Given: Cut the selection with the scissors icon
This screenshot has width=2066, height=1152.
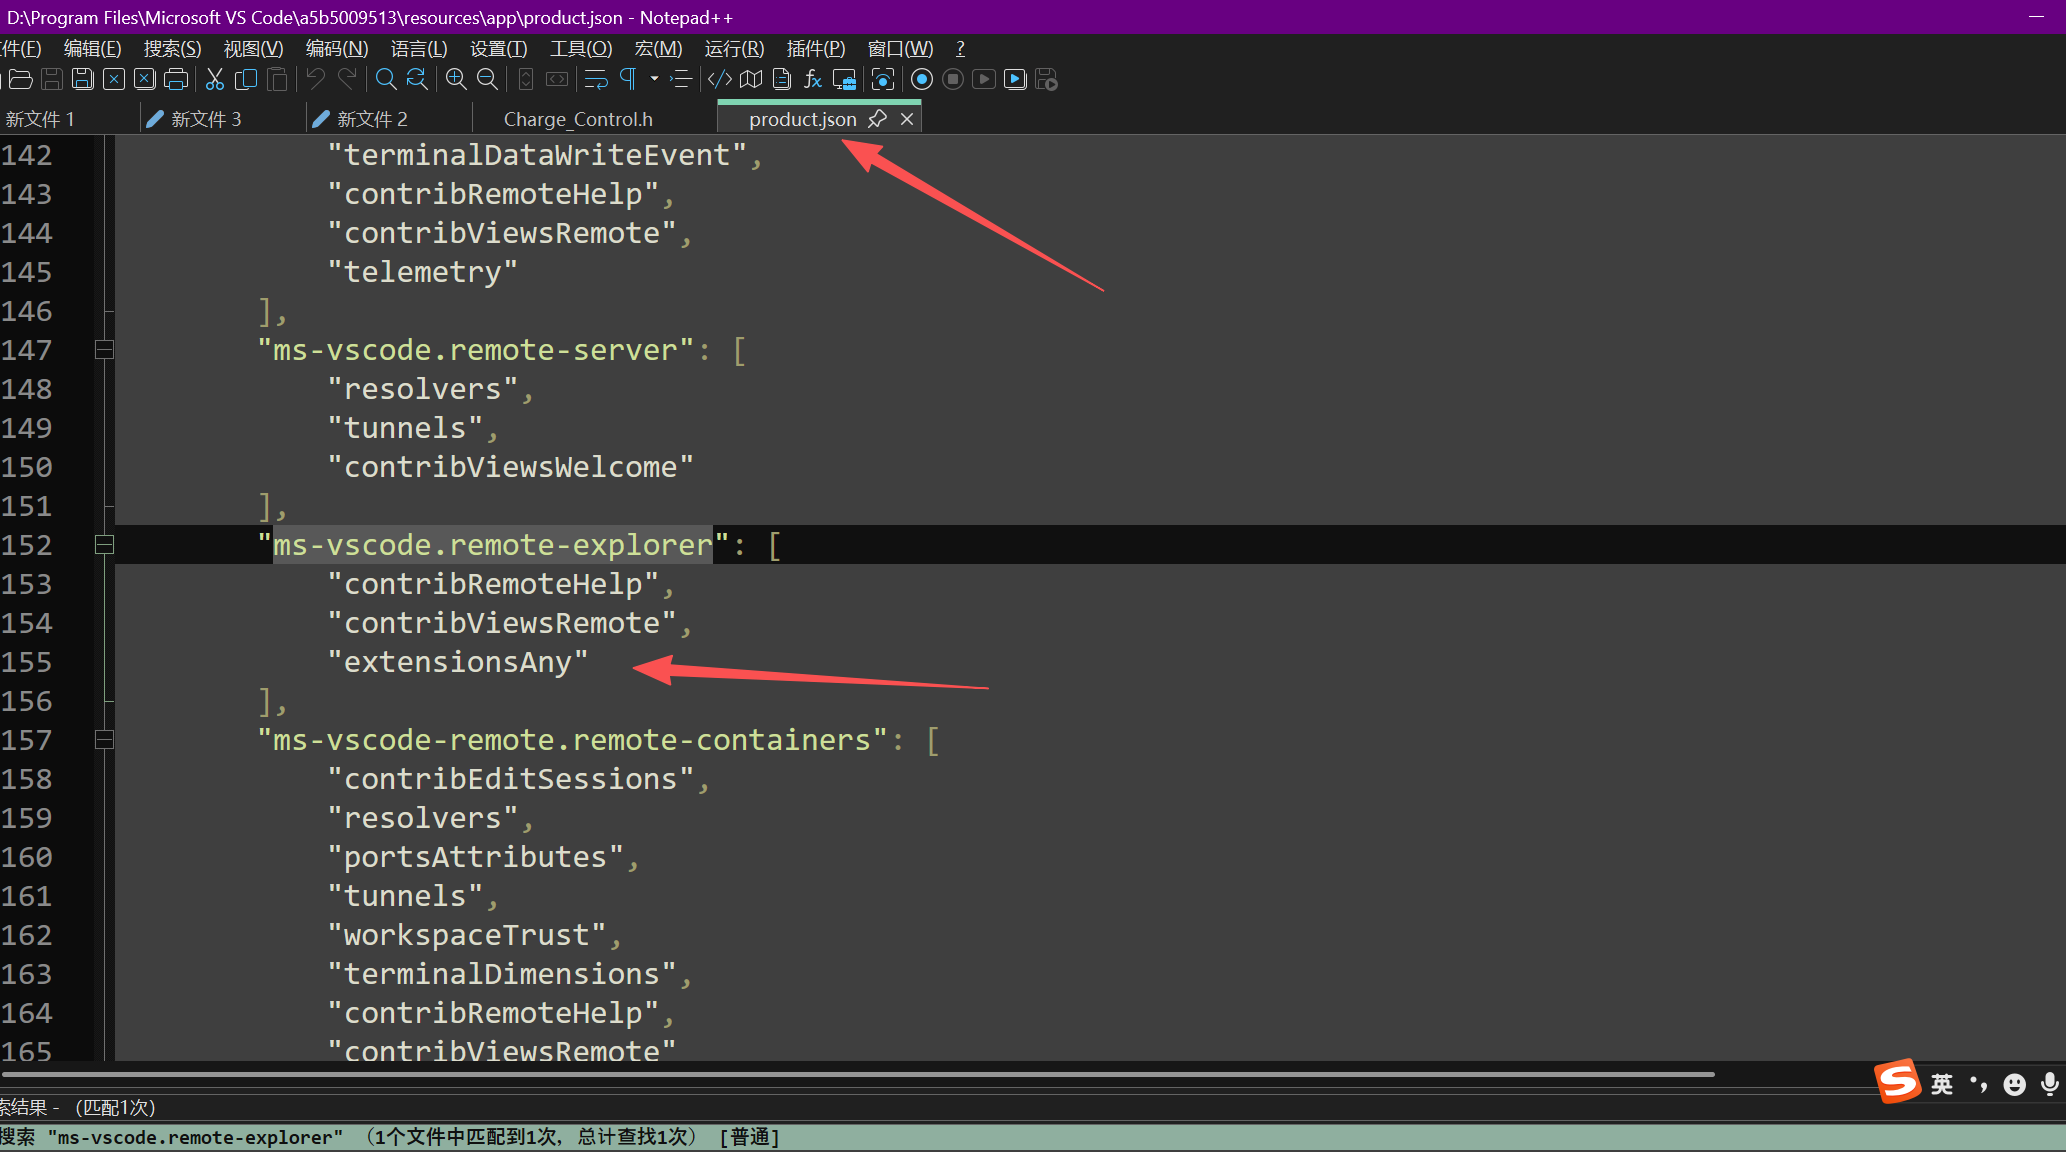Looking at the screenshot, I should click(215, 79).
